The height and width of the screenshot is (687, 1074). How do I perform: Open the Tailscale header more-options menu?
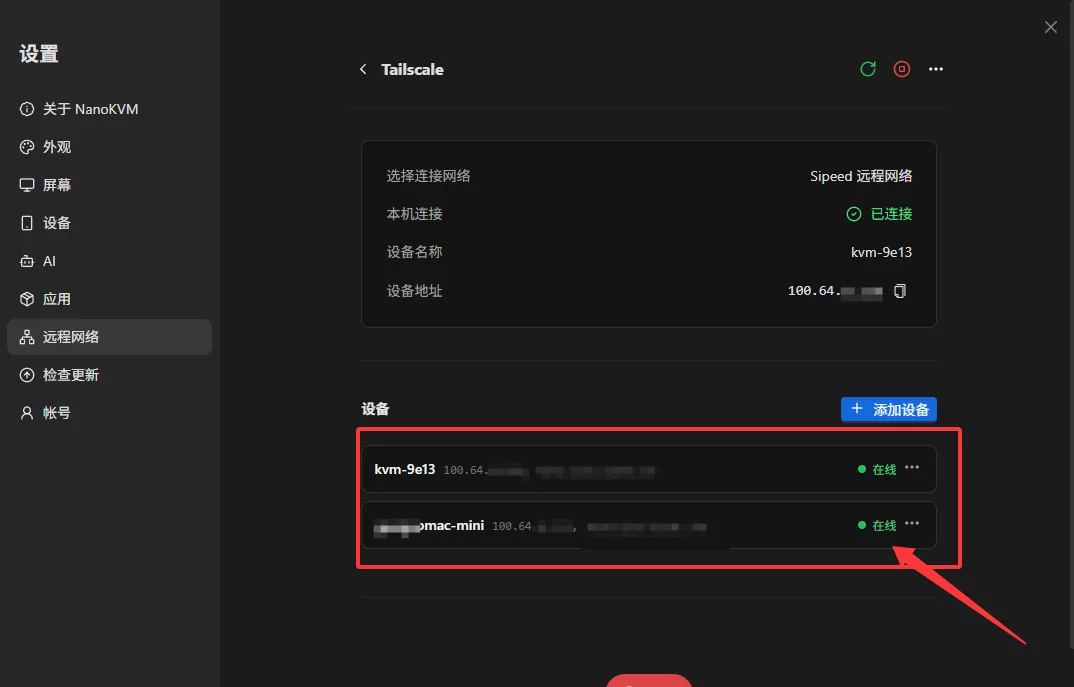click(x=936, y=69)
